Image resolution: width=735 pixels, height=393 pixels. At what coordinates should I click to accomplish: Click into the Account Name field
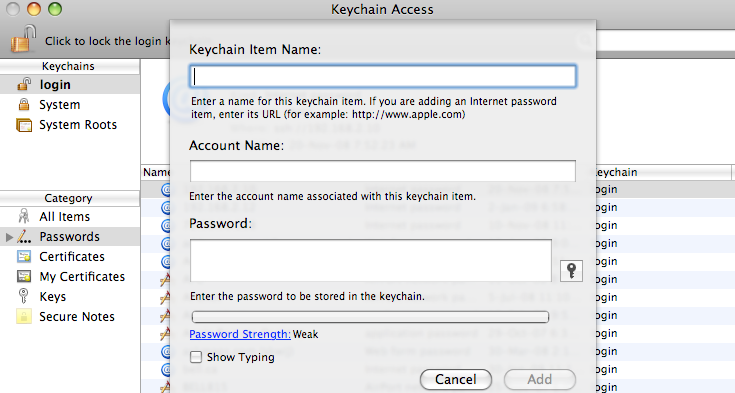tap(383, 171)
